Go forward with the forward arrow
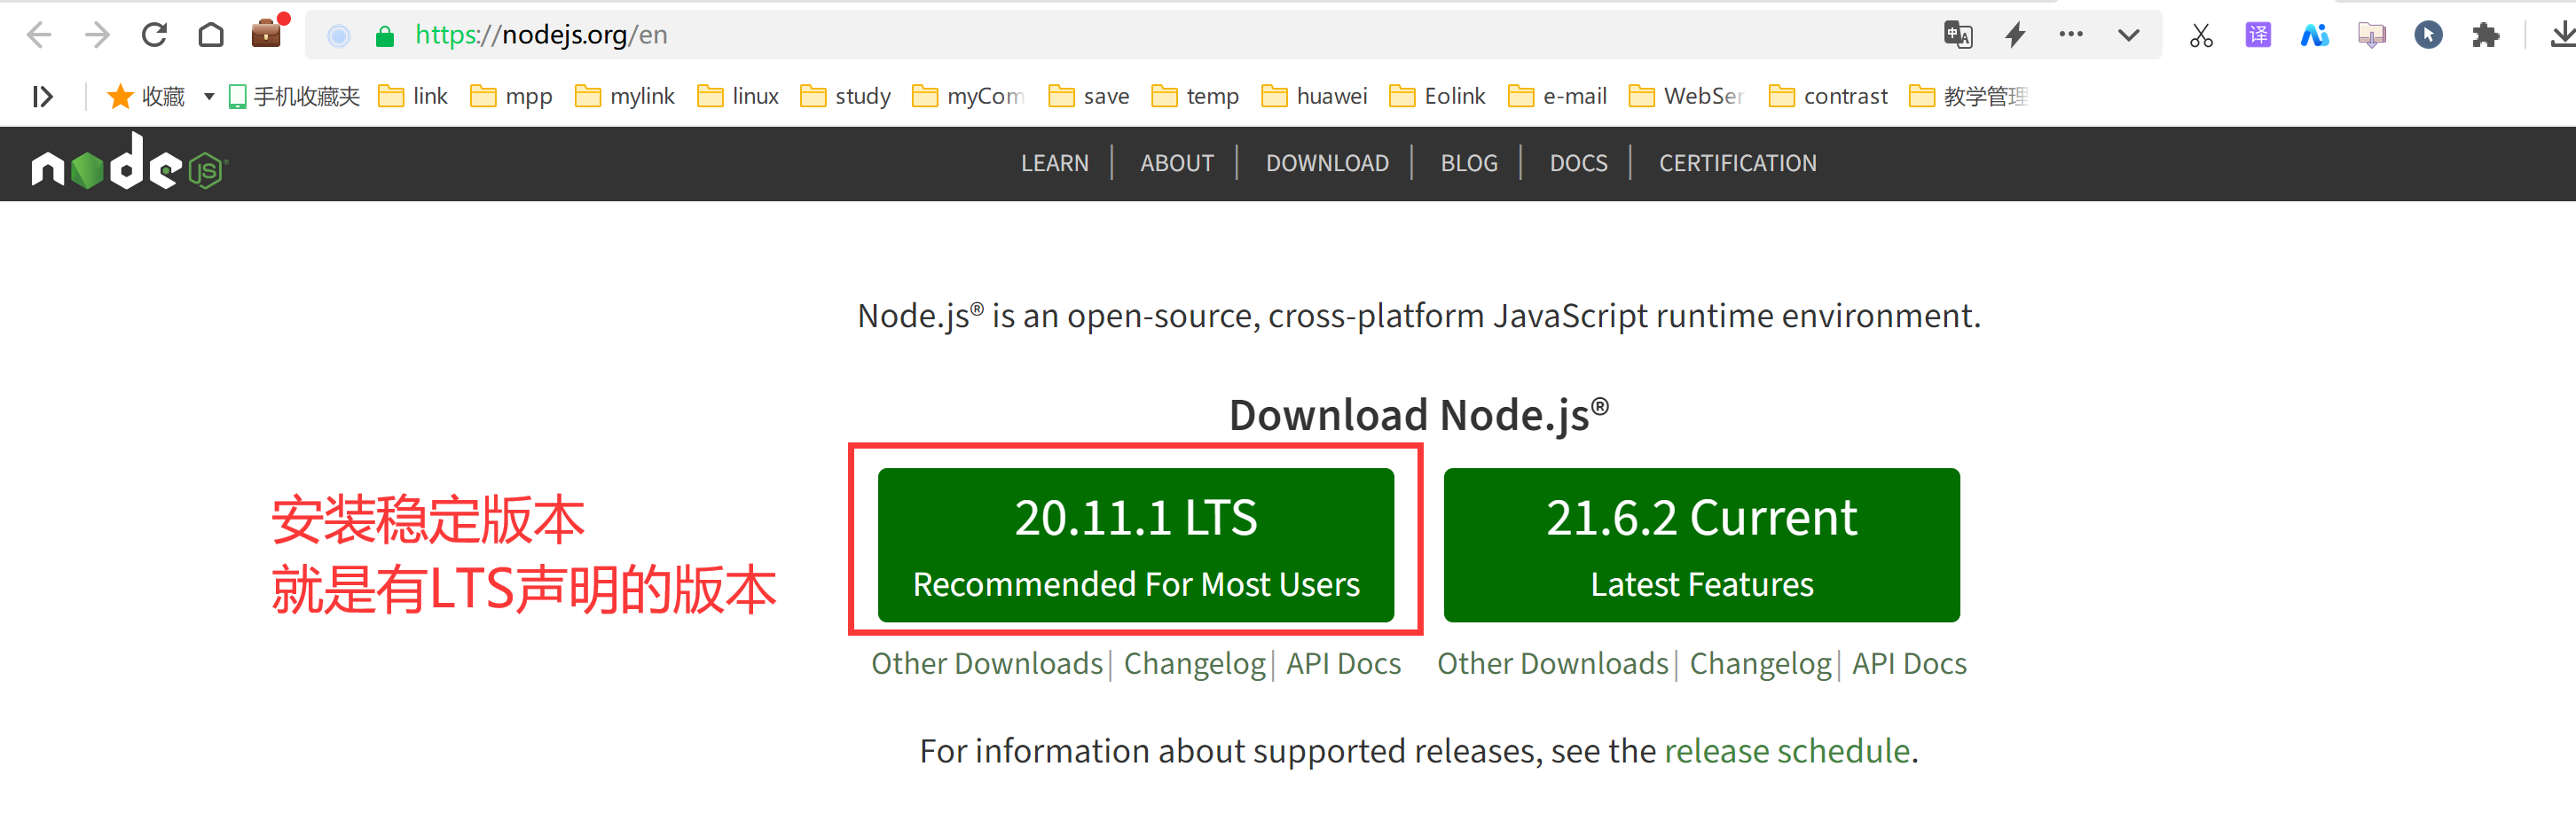This screenshot has height=821, width=2576. tap(97, 35)
